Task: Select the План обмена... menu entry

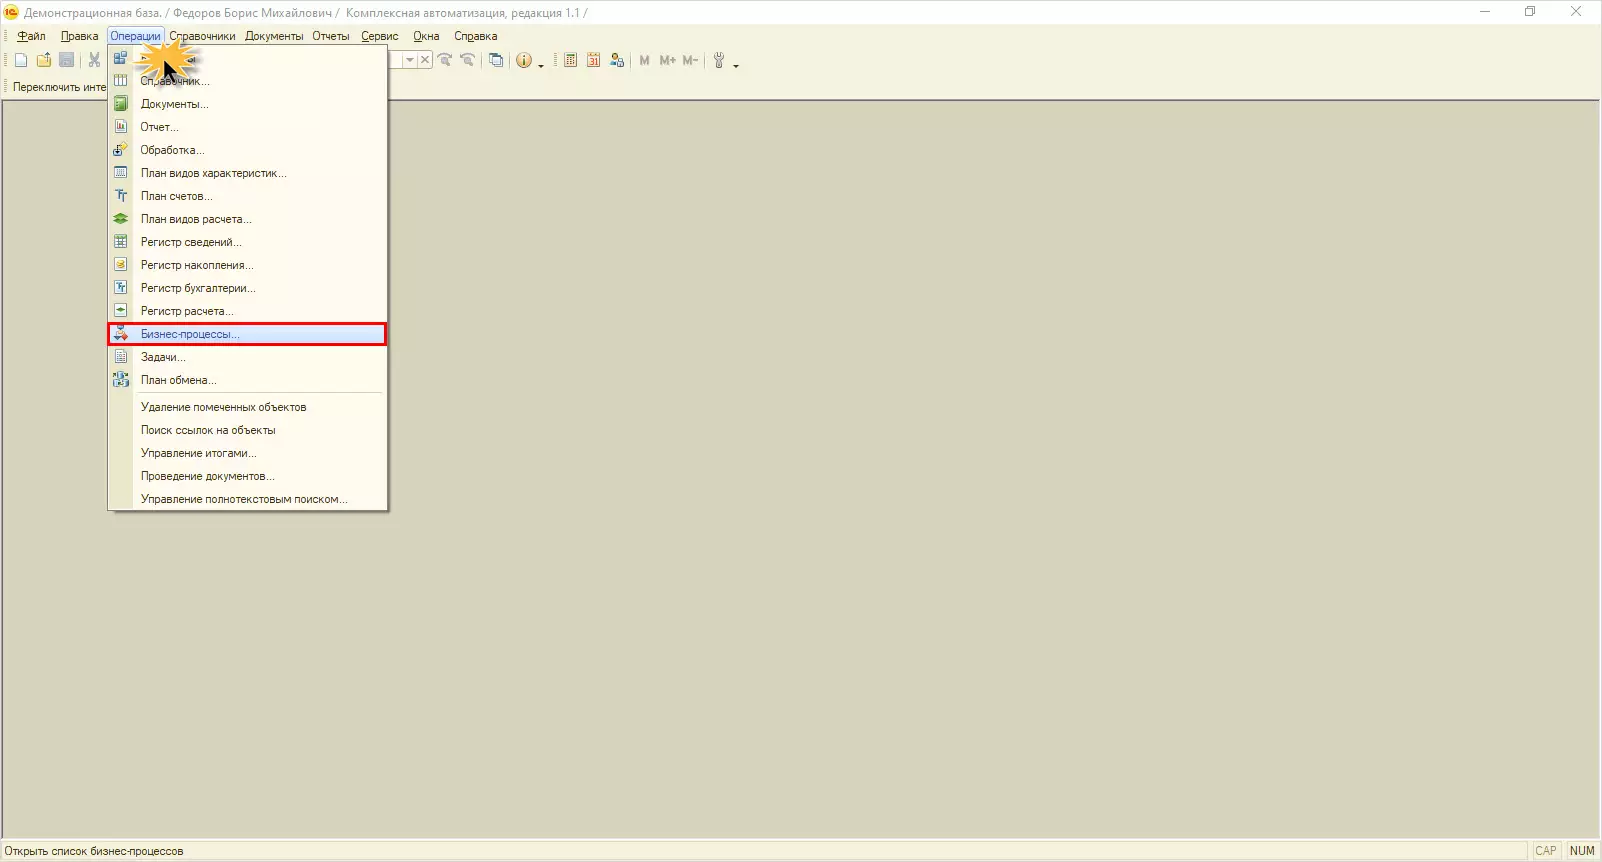Action: 247,380
